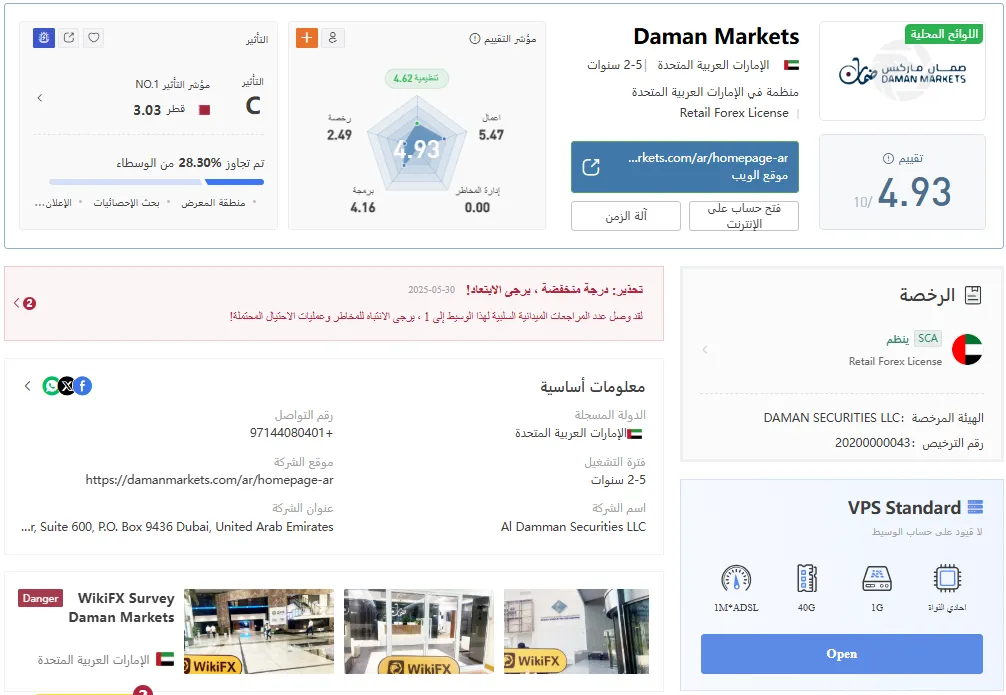The height and width of the screenshot is (695, 1006).
Task: Open the Daman Markets website button
Action: tap(685, 167)
